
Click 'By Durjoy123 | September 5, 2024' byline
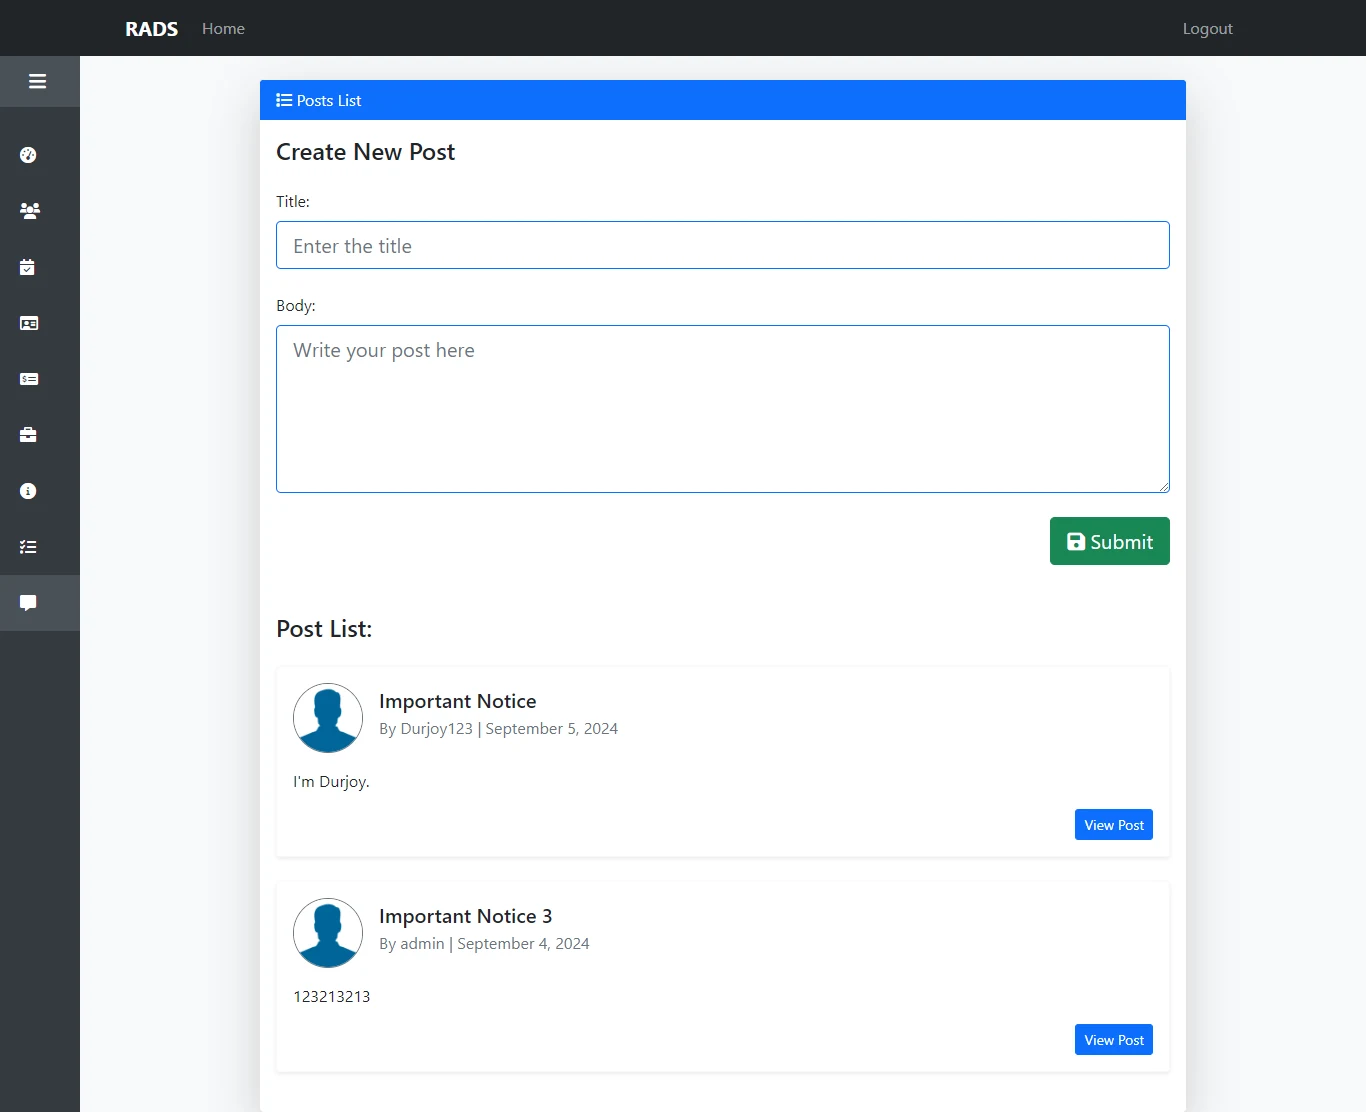click(499, 729)
